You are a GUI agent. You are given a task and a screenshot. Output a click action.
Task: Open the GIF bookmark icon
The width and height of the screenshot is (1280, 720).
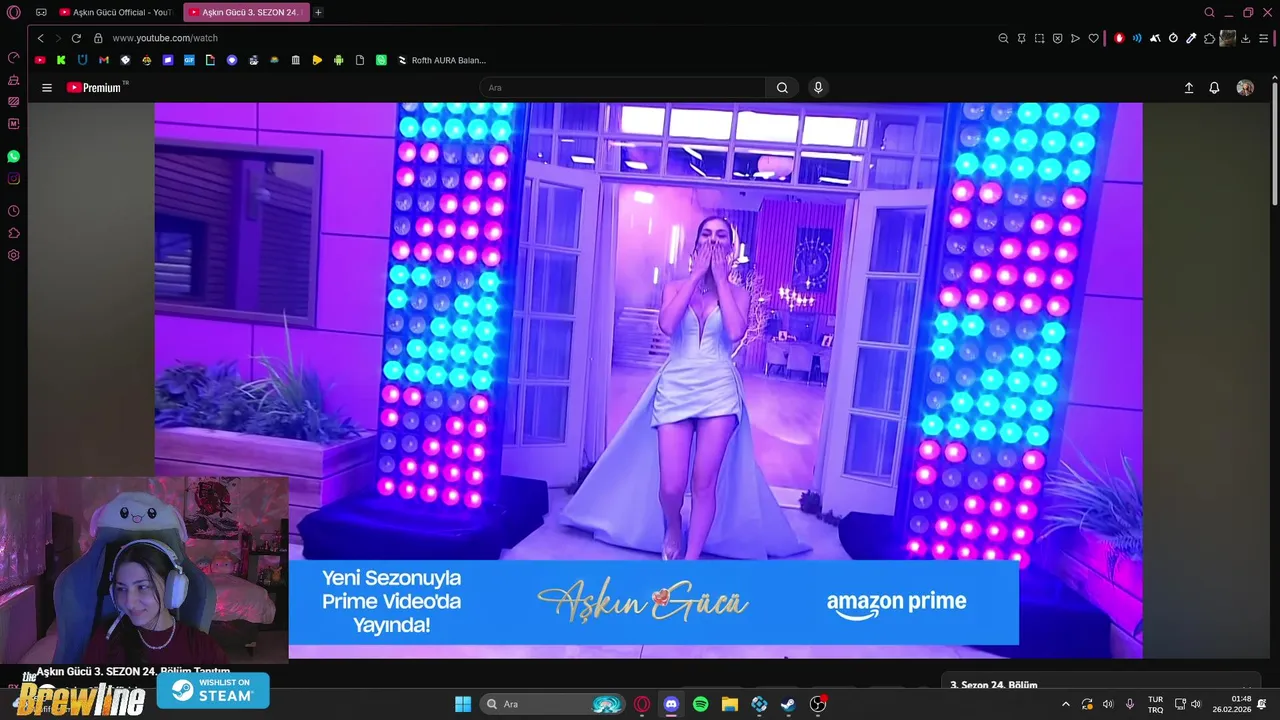[189, 60]
